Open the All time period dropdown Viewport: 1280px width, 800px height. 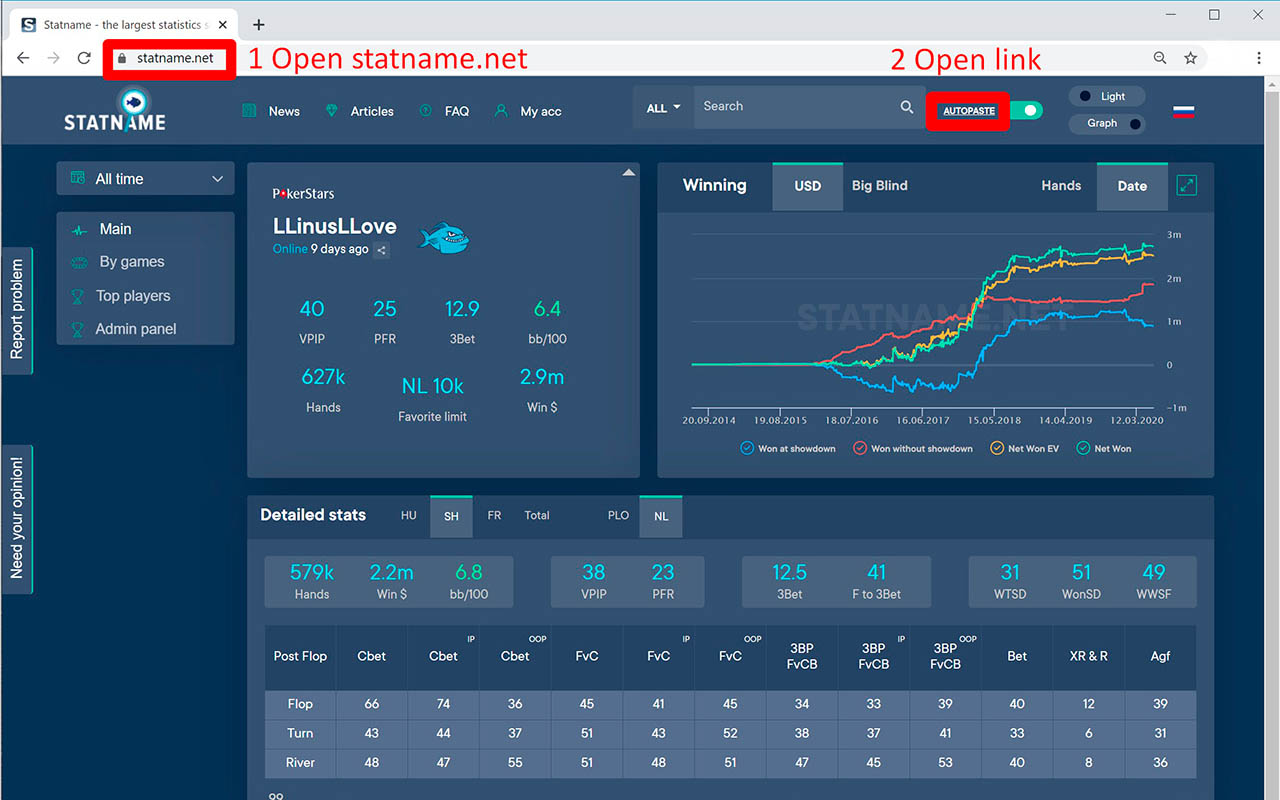[x=146, y=179]
